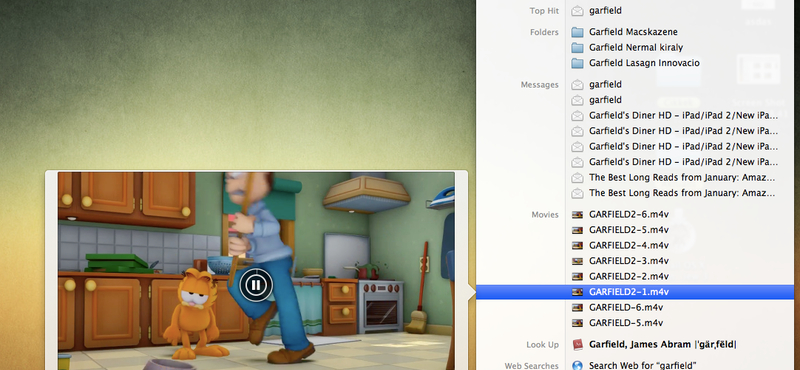Screen dimensions: 800x370
Task: Open the 'Garfield, James Abram' Look Up definition
Action: coord(663,344)
